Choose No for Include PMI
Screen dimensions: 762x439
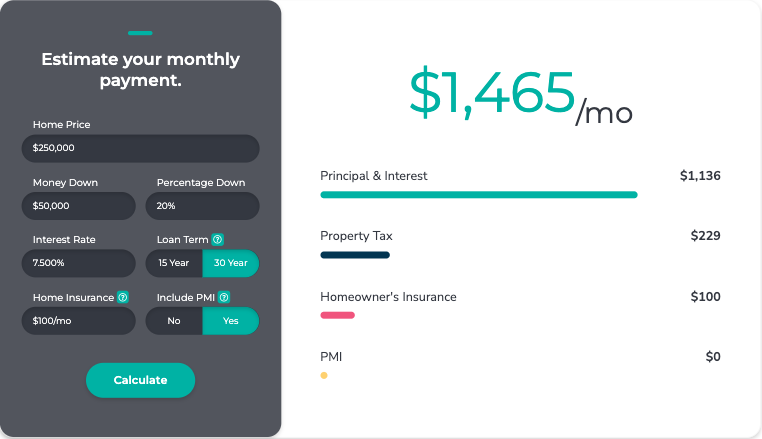[x=174, y=321]
